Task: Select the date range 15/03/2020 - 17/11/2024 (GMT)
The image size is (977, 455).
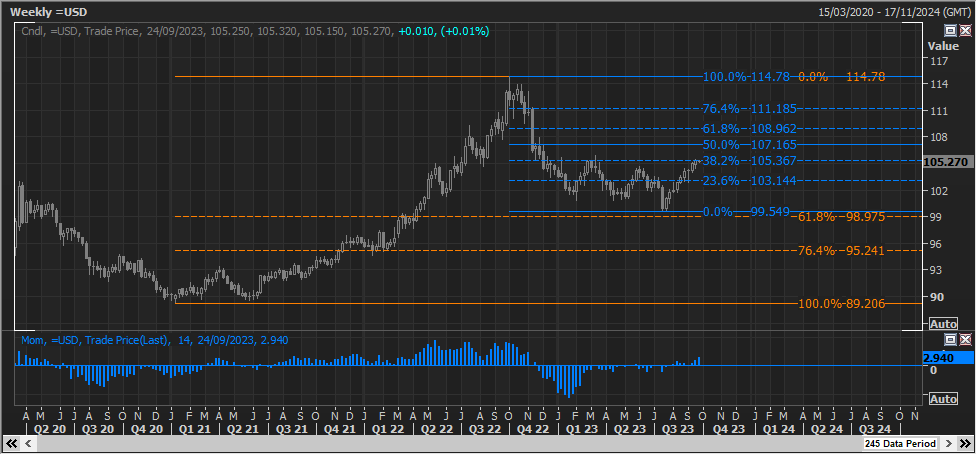Action: (x=895, y=12)
